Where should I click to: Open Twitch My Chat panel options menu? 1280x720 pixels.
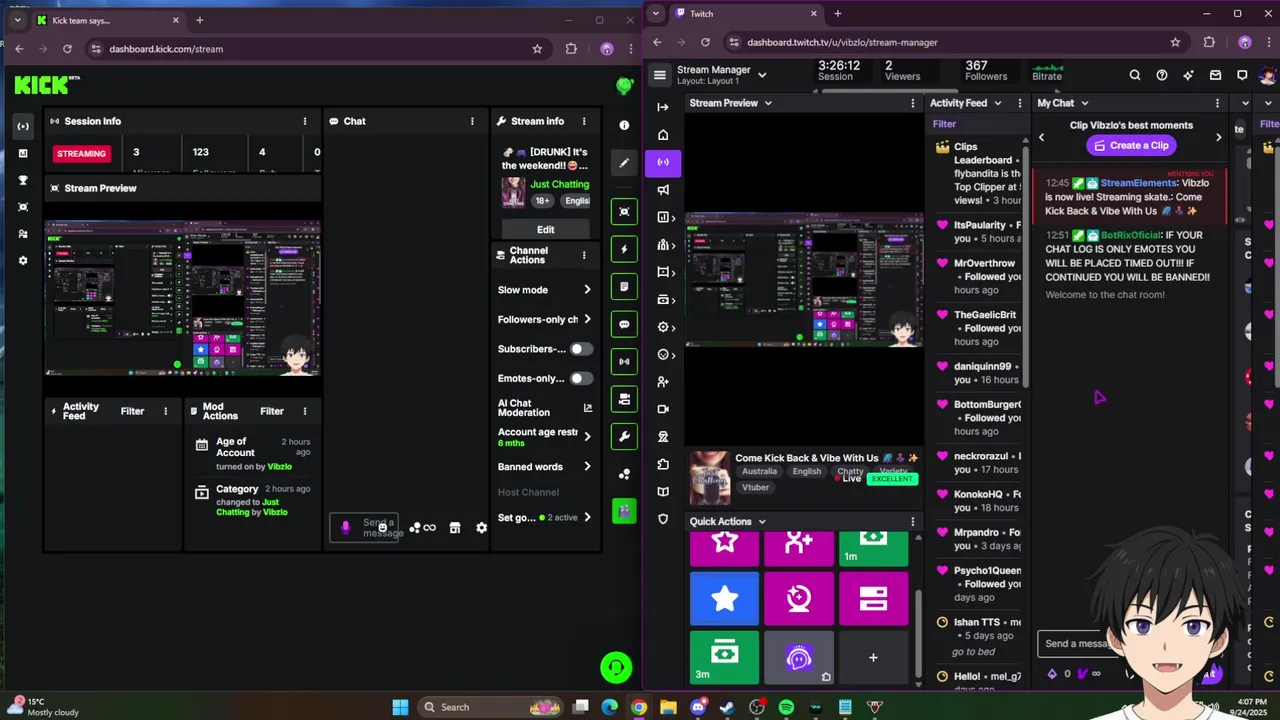click(1217, 103)
